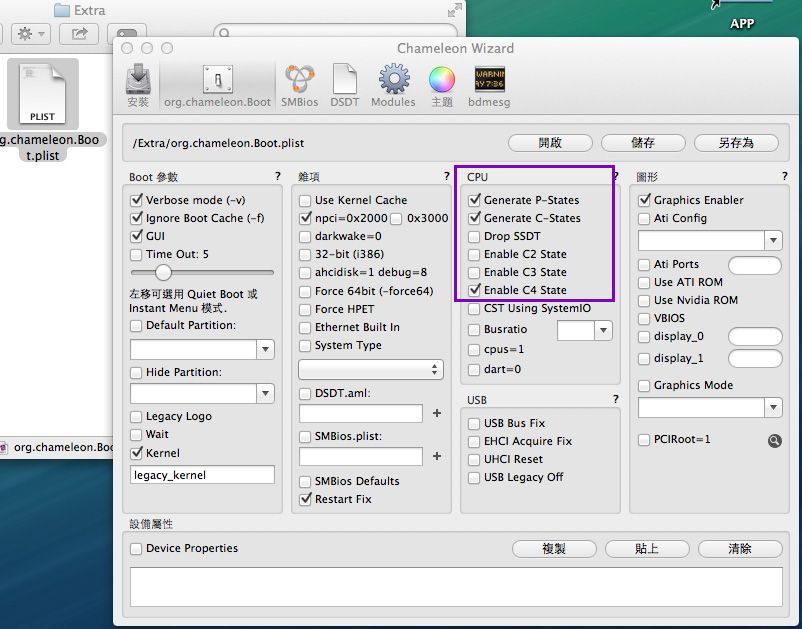802x629 pixels.
Task: Open the Default Partition dropdown
Action: coord(265,349)
